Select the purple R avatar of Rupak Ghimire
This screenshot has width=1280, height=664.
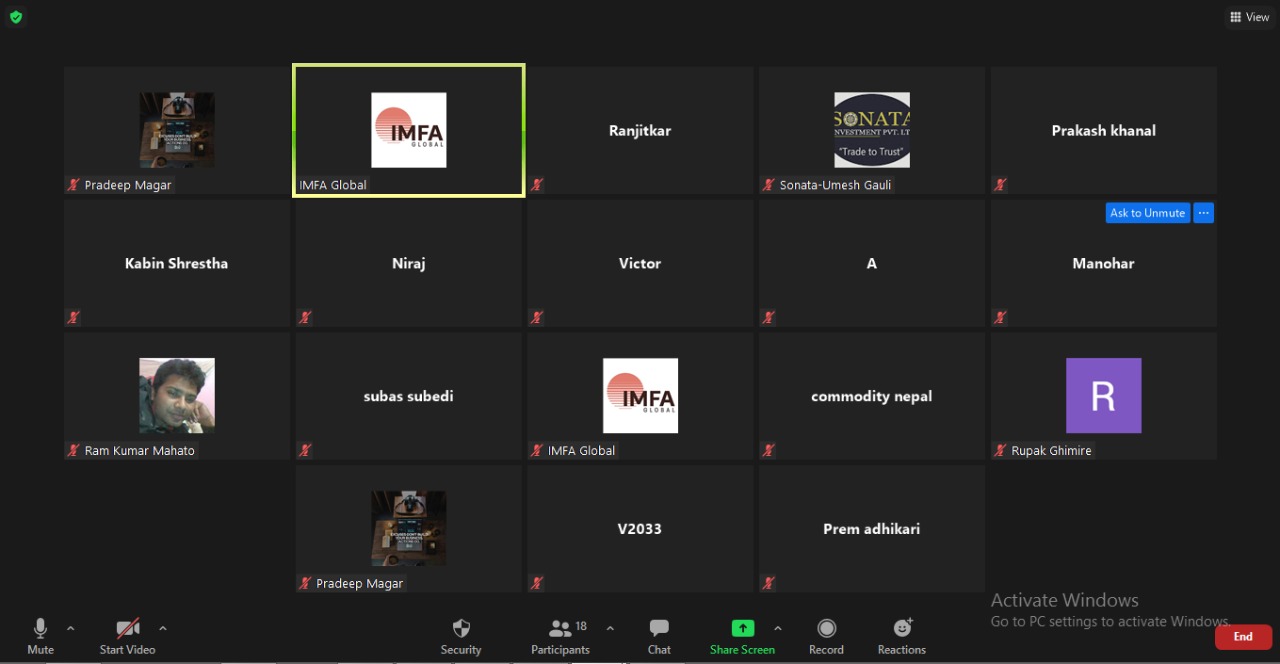1104,396
